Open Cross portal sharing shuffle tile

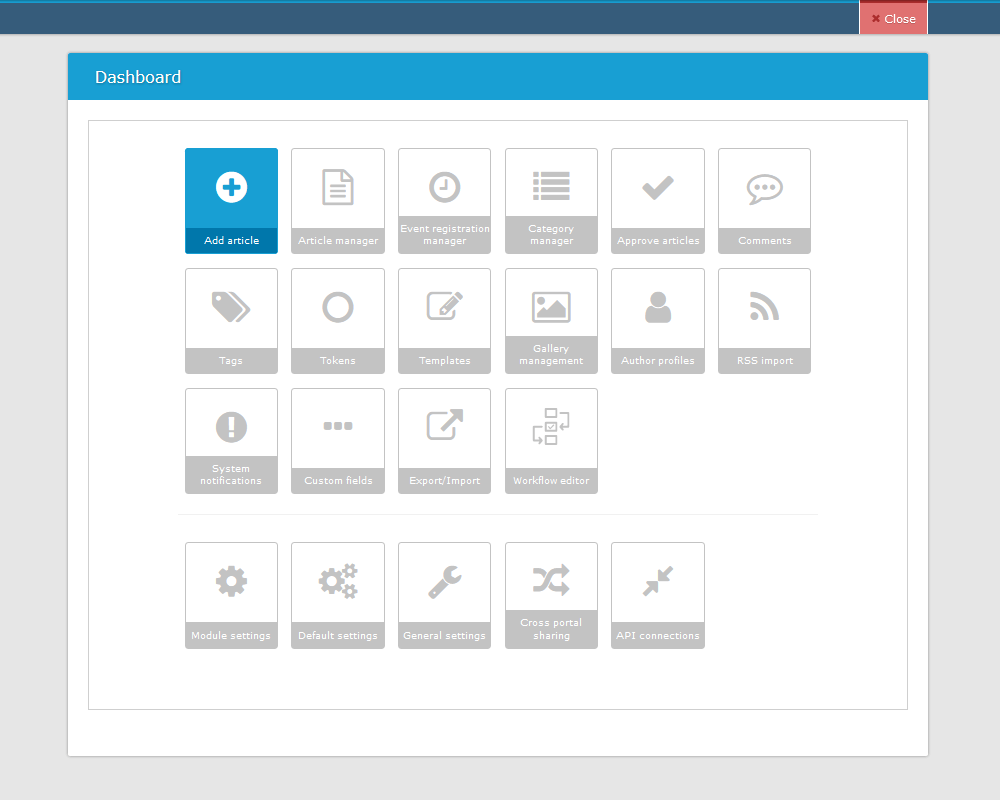551,595
